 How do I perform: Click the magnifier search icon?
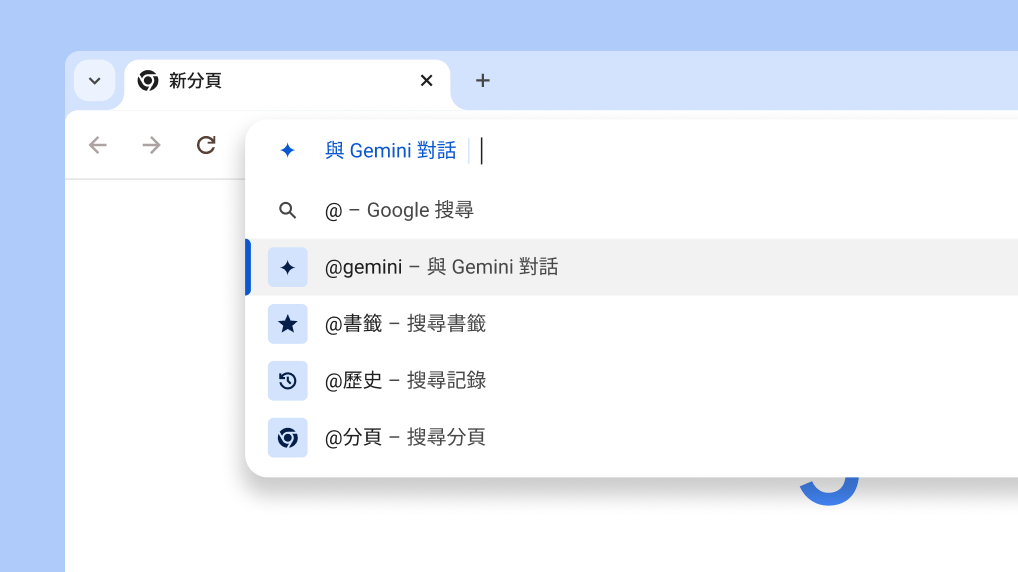coord(288,210)
